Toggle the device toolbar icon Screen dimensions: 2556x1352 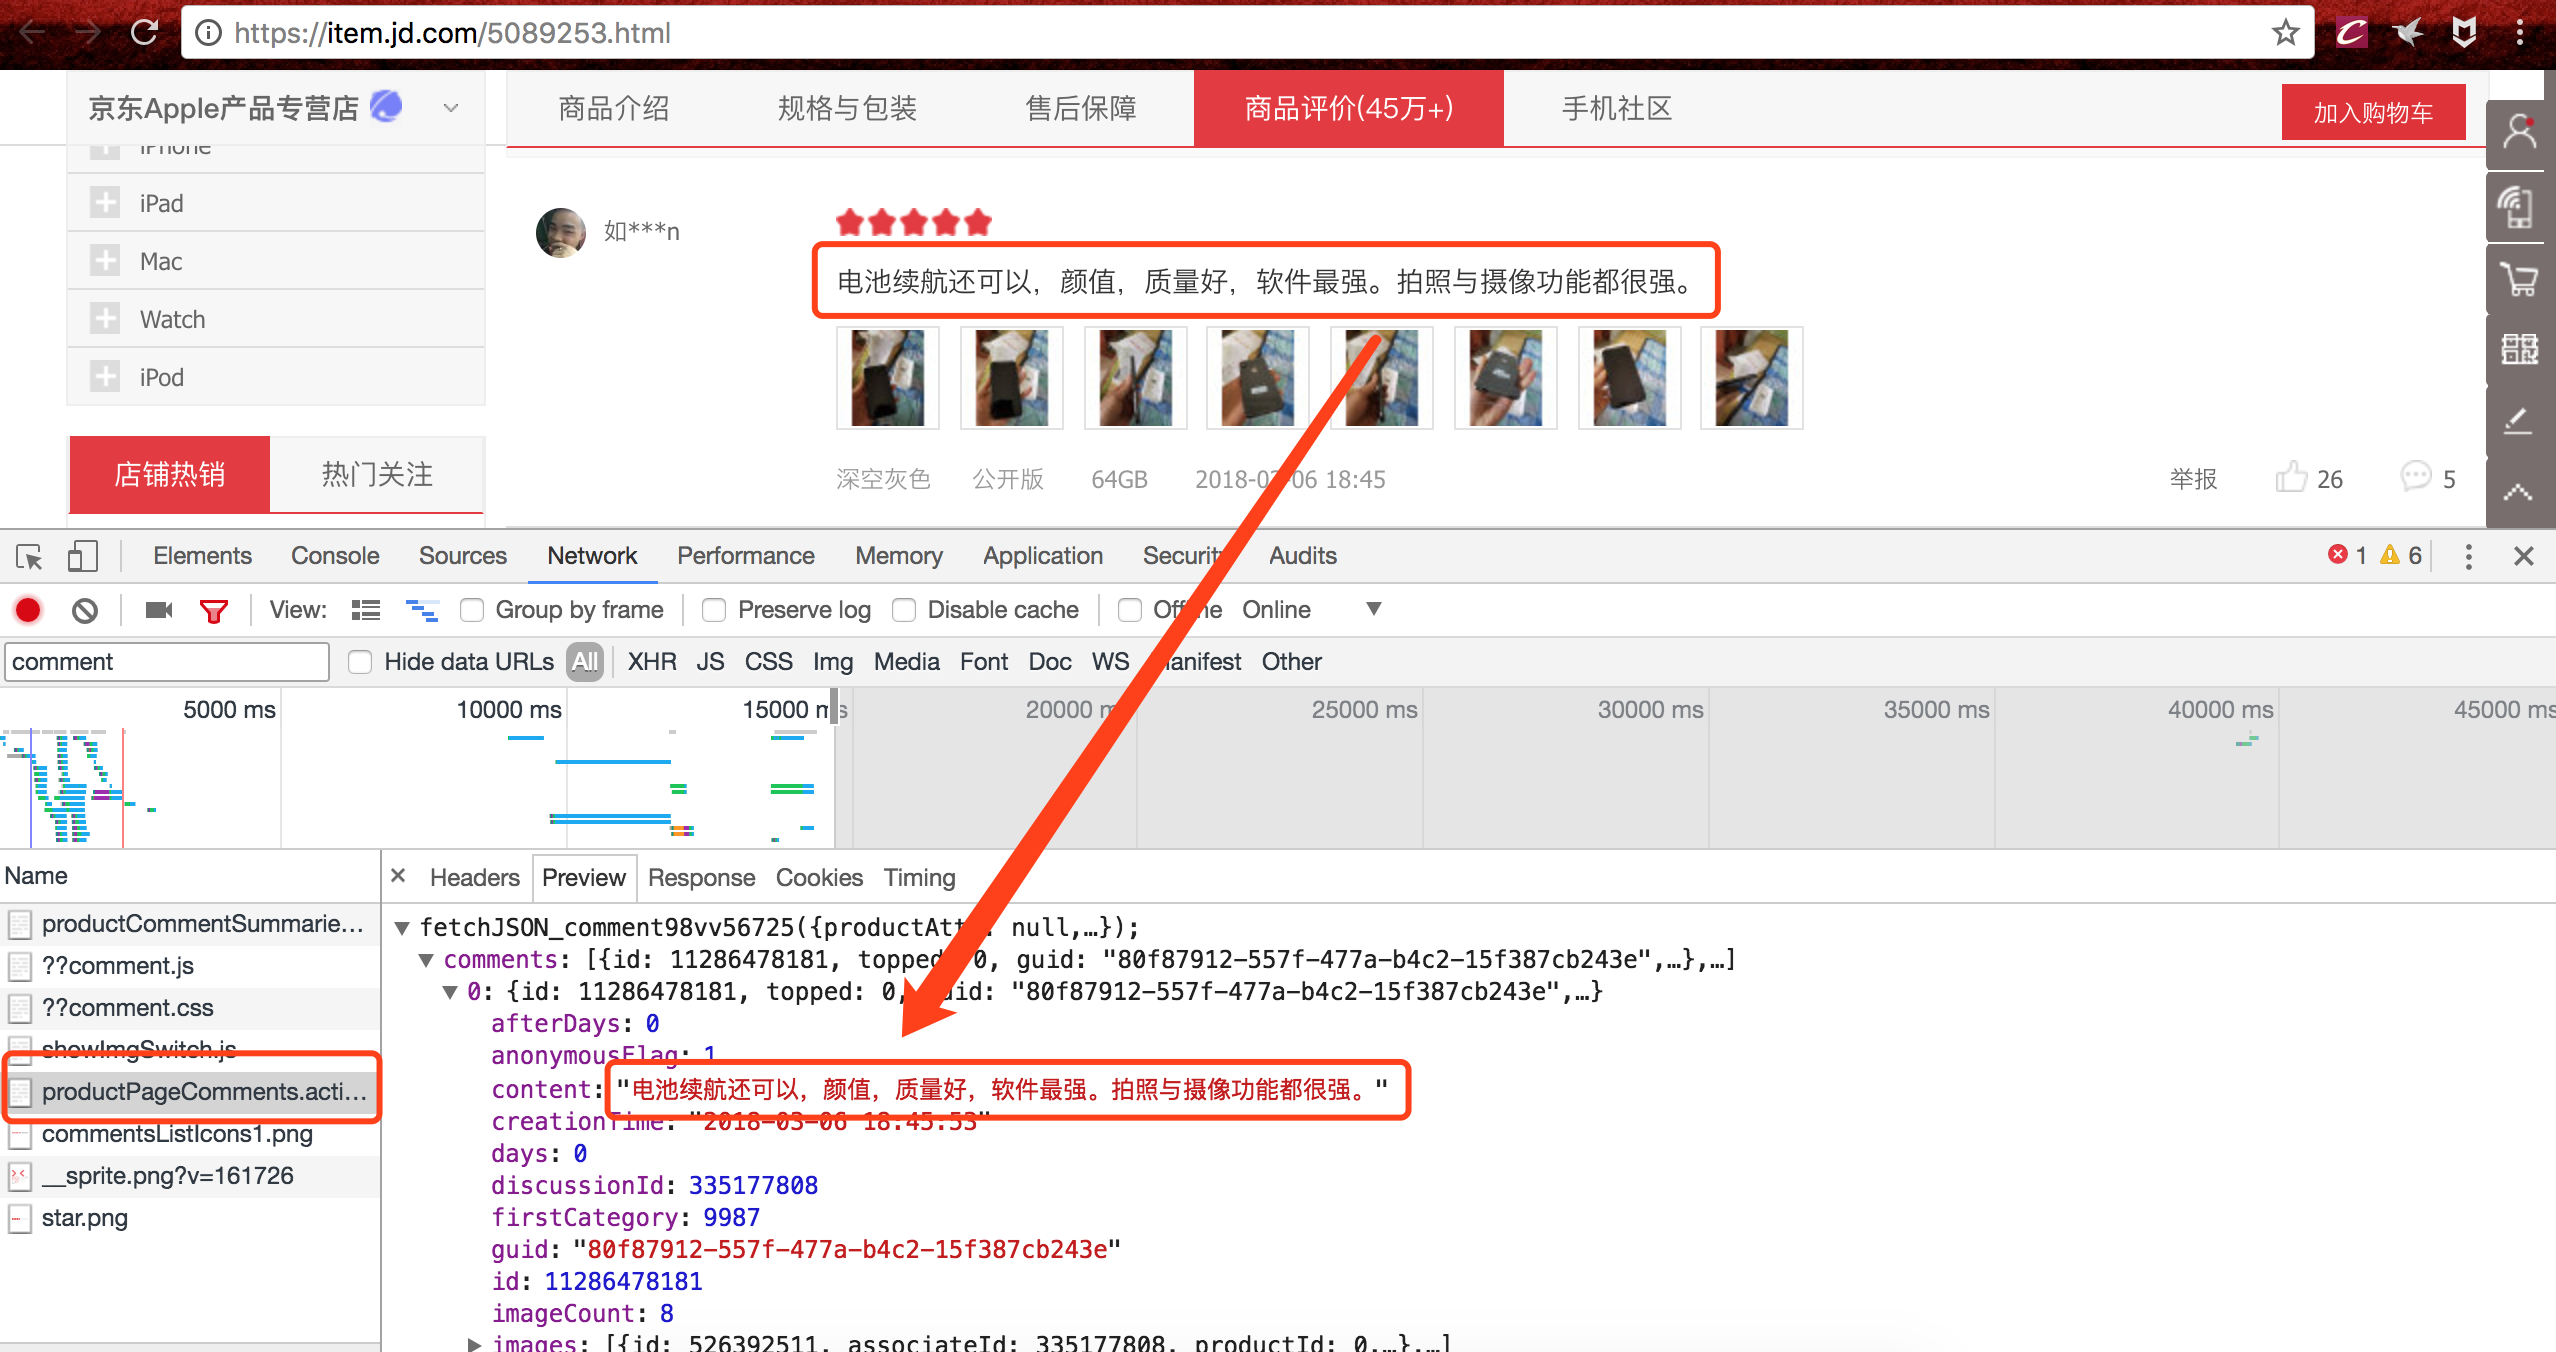pos(82,556)
